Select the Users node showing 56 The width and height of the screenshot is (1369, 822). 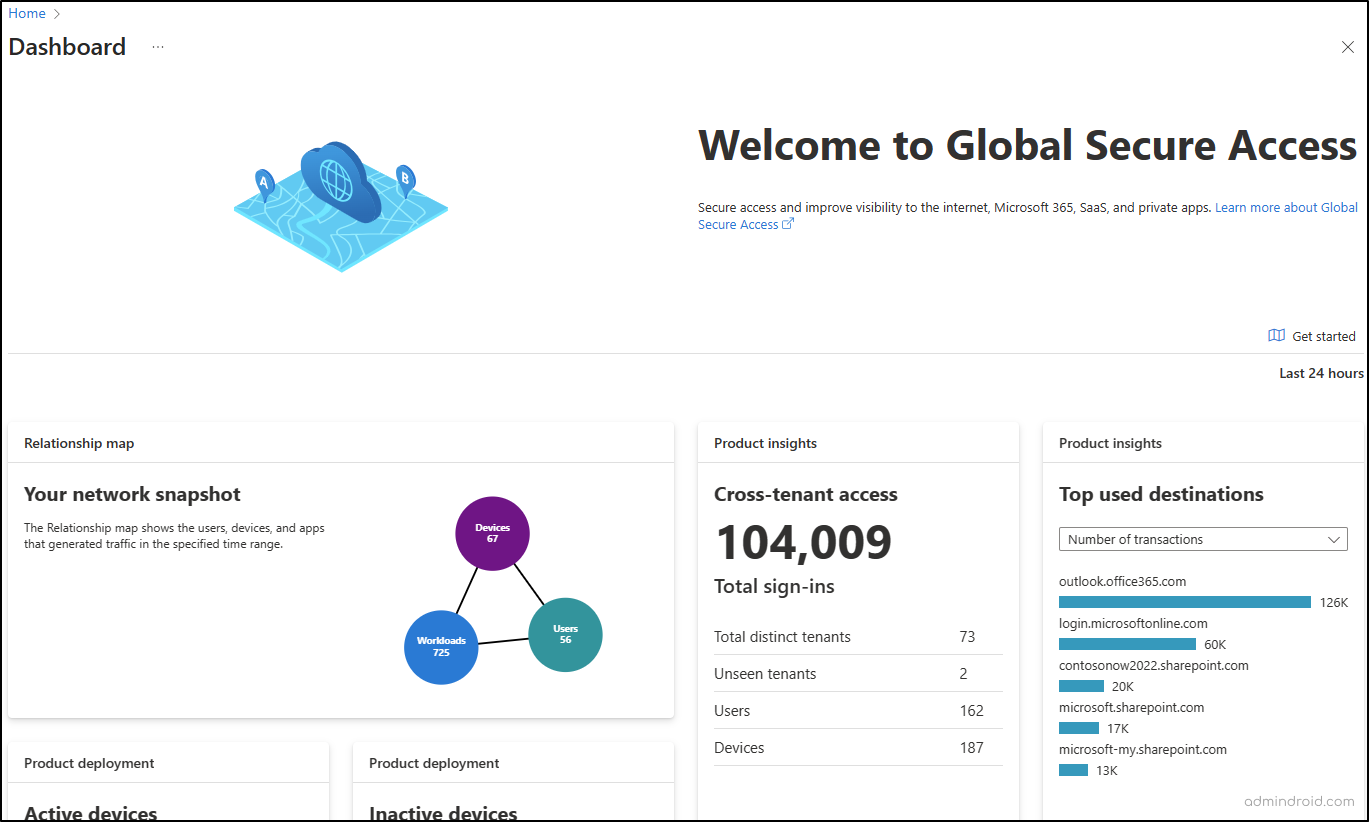click(x=566, y=634)
